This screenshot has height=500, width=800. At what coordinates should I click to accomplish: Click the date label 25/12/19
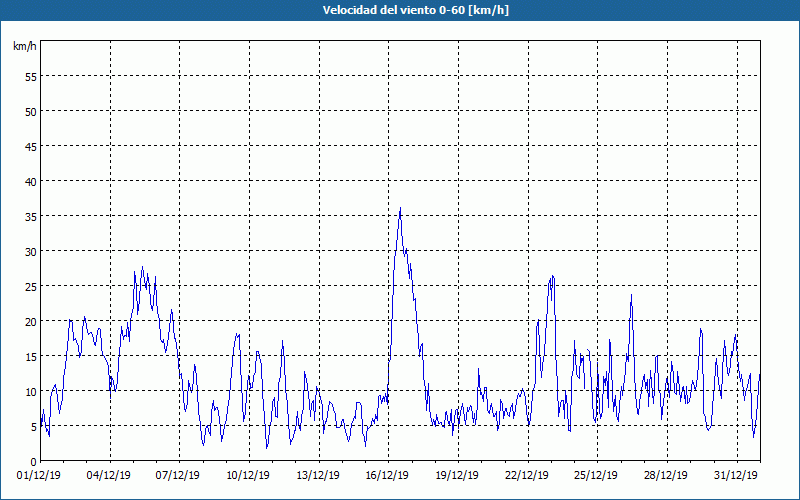tap(596, 475)
